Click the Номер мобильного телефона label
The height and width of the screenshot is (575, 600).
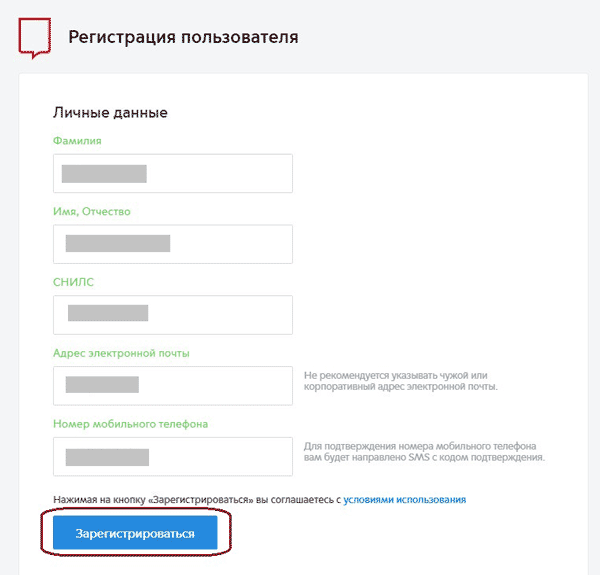coord(130,424)
